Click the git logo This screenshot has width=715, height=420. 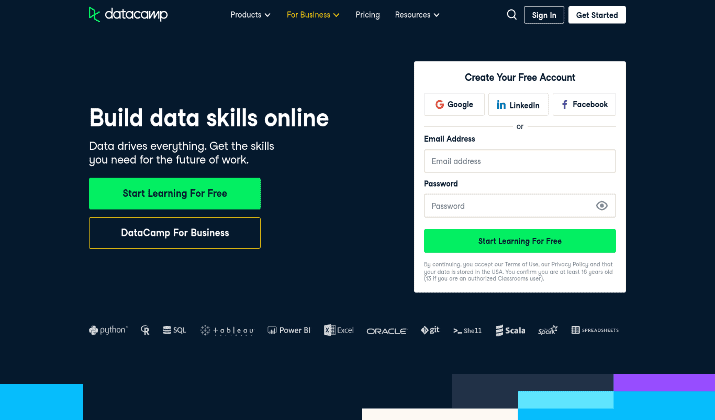(x=430, y=330)
